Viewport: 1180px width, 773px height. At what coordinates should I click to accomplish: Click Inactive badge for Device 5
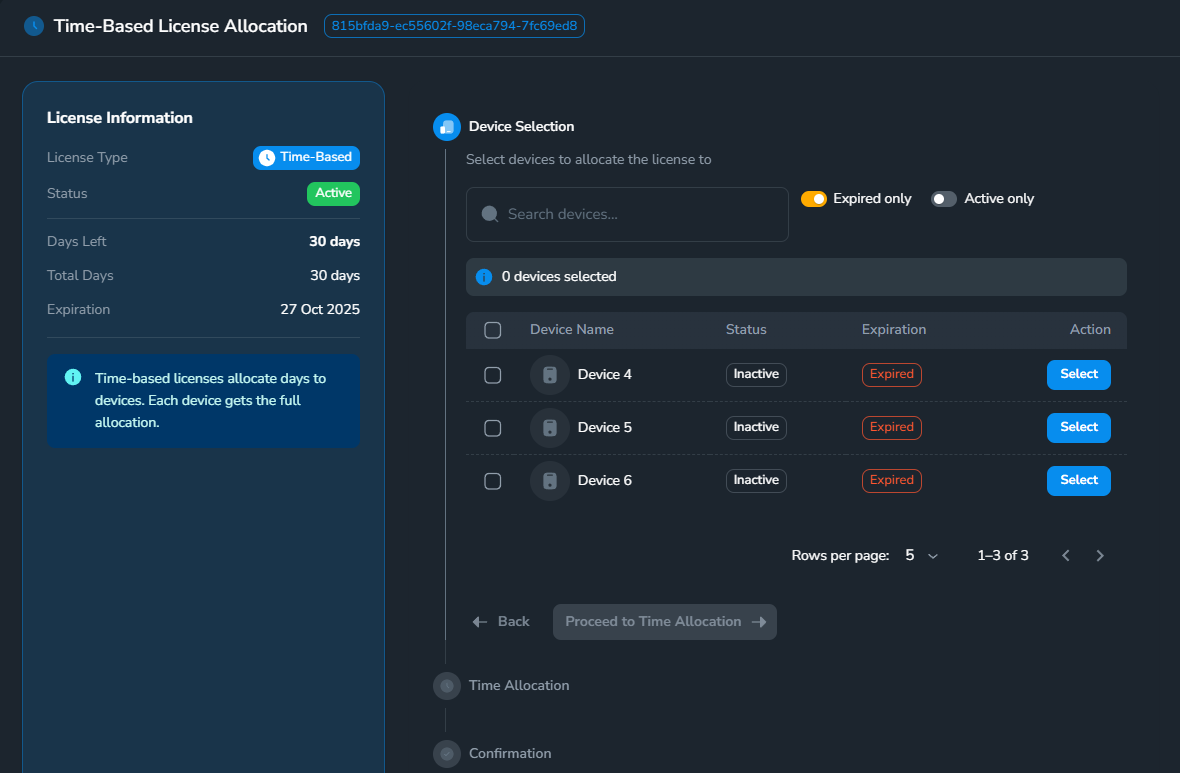coord(756,428)
